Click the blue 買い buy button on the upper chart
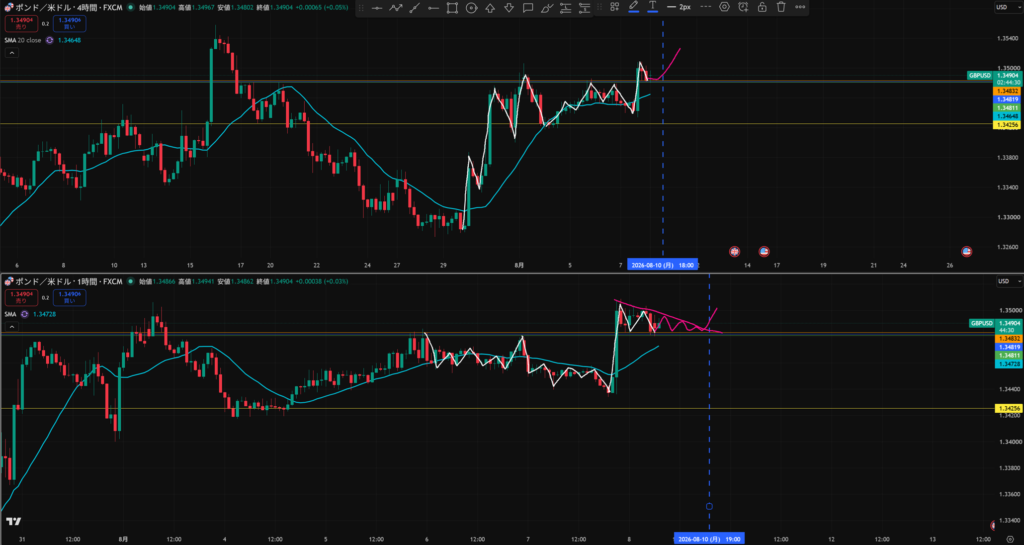 [72, 24]
